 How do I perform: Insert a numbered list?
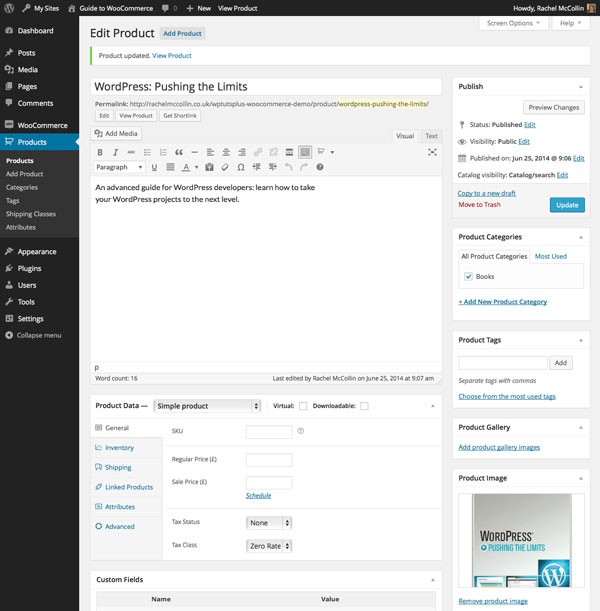(x=163, y=152)
